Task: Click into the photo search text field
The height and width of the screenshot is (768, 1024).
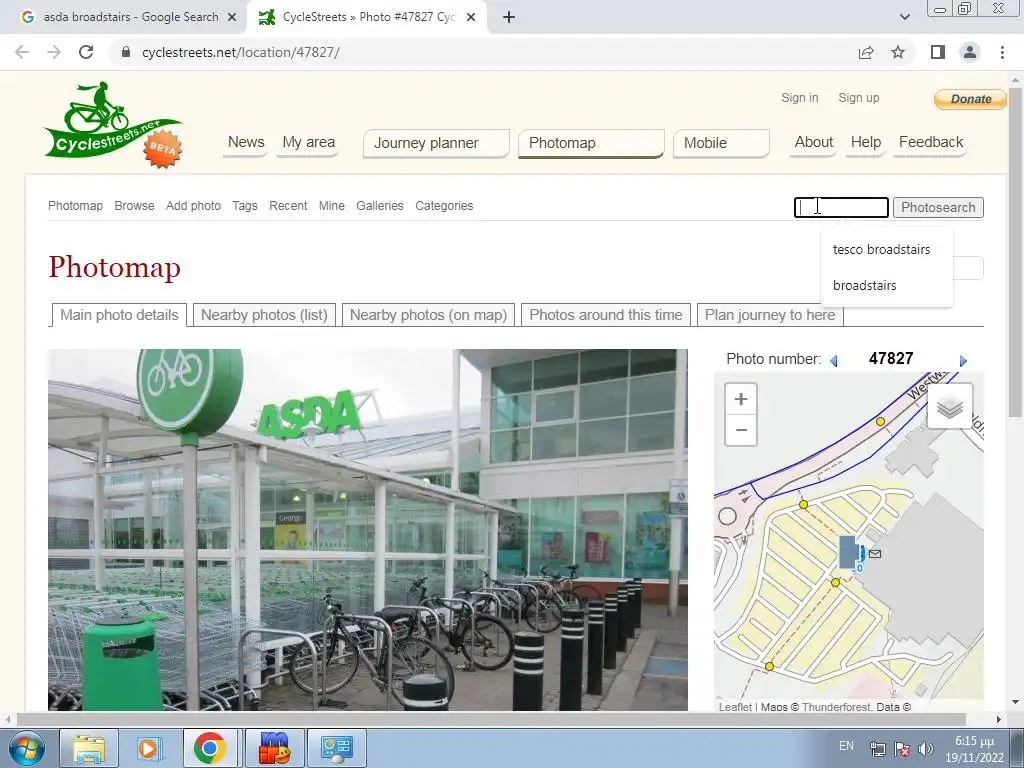Action: pyautogui.click(x=841, y=208)
